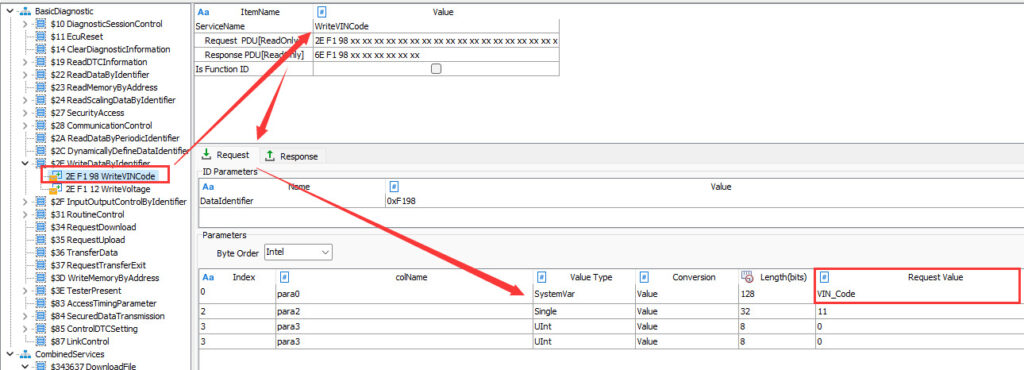Click the DataIdentifier name cell
This screenshot has width=1024, height=370.
point(291,201)
